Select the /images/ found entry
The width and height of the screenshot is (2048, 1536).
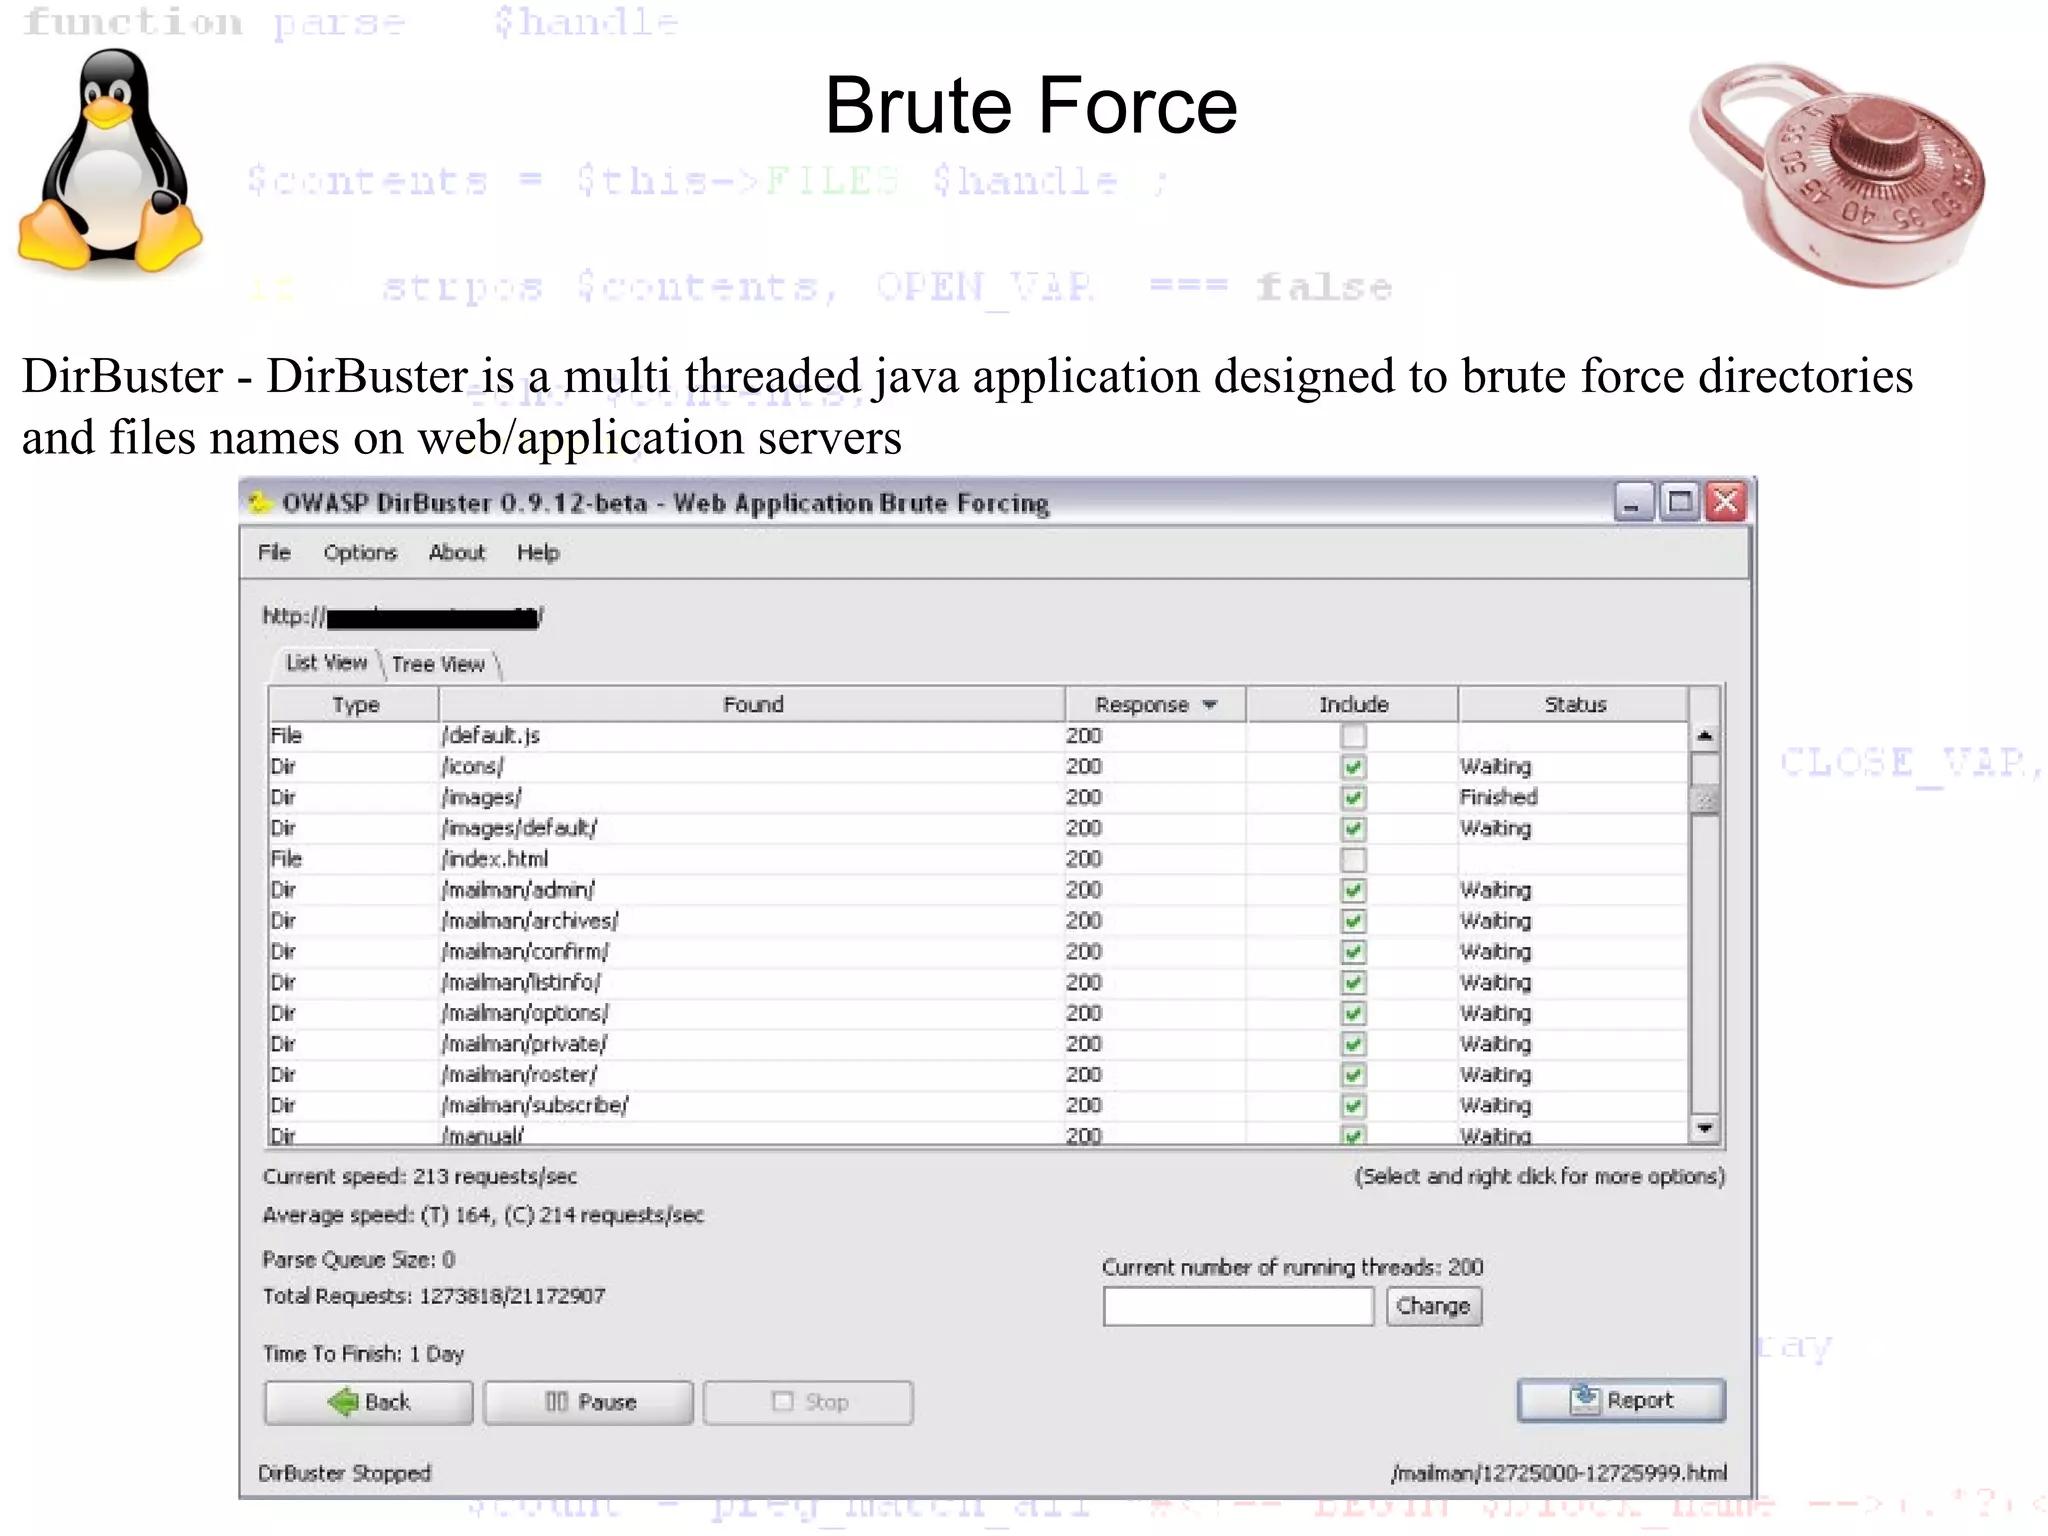[x=482, y=798]
